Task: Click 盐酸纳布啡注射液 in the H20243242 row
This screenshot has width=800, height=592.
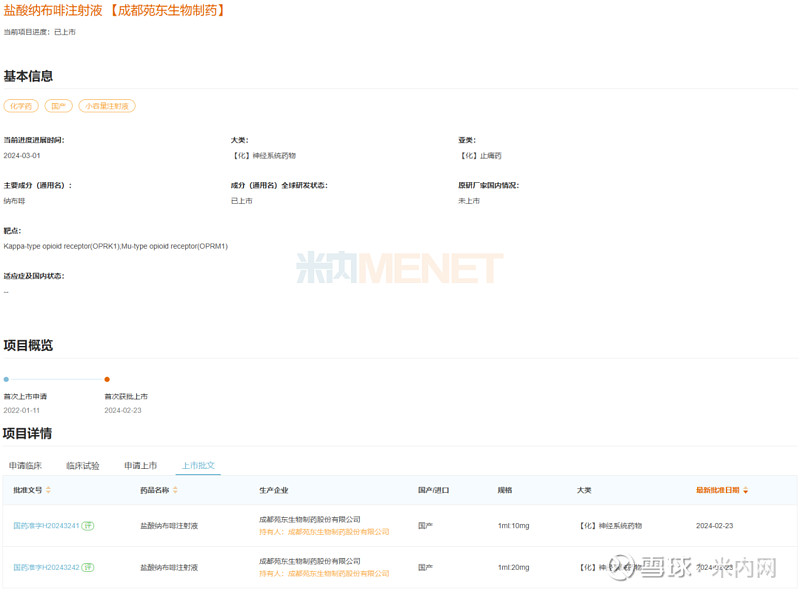Action: (x=169, y=568)
